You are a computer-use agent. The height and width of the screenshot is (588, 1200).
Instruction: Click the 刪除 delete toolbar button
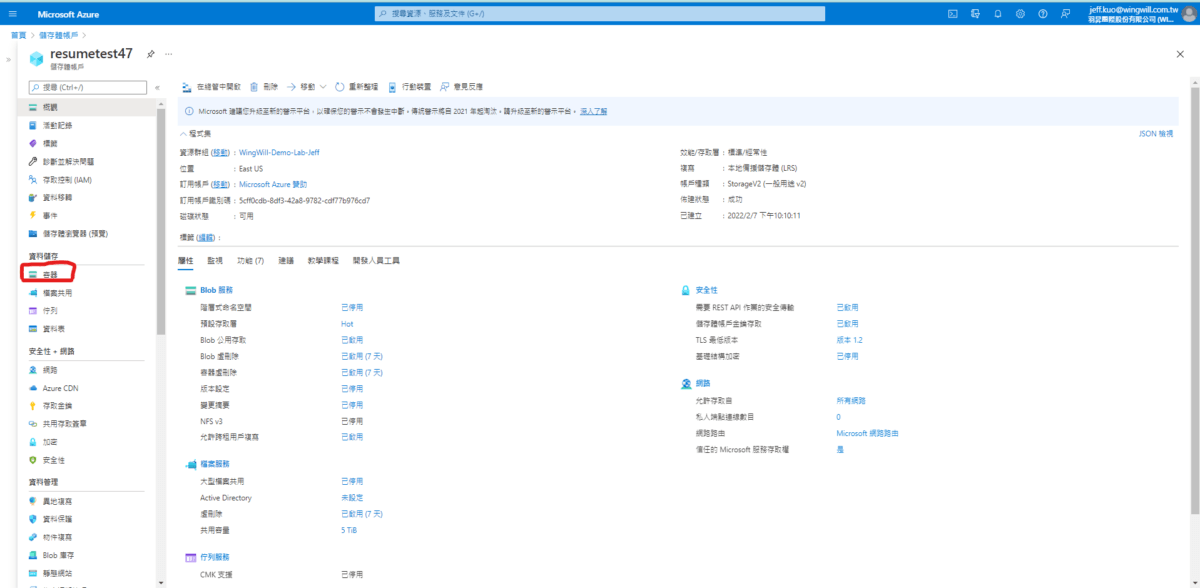click(266, 87)
